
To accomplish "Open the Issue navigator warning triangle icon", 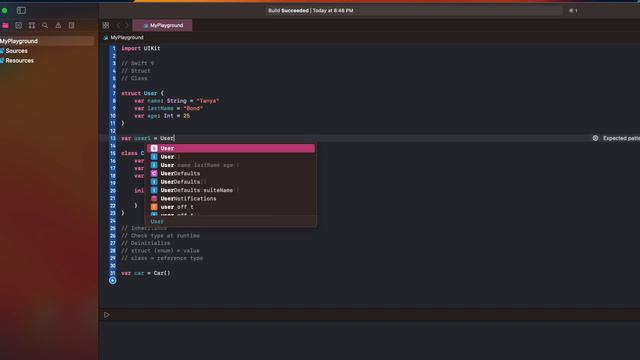I will pyautogui.click(x=58, y=25).
